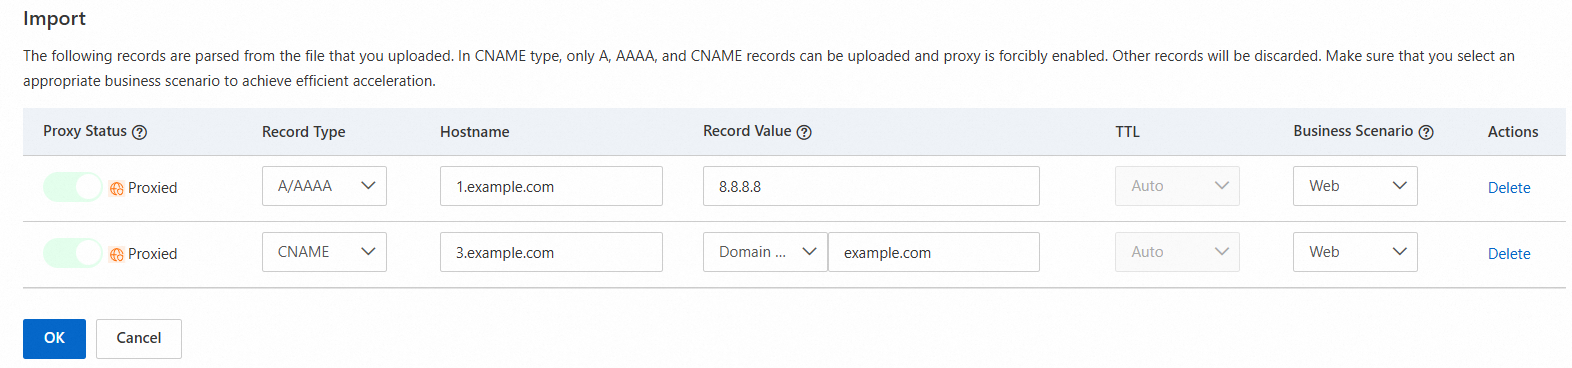
Task: Click the orange proxied globe icon for 1.example.com
Action: [x=117, y=188]
